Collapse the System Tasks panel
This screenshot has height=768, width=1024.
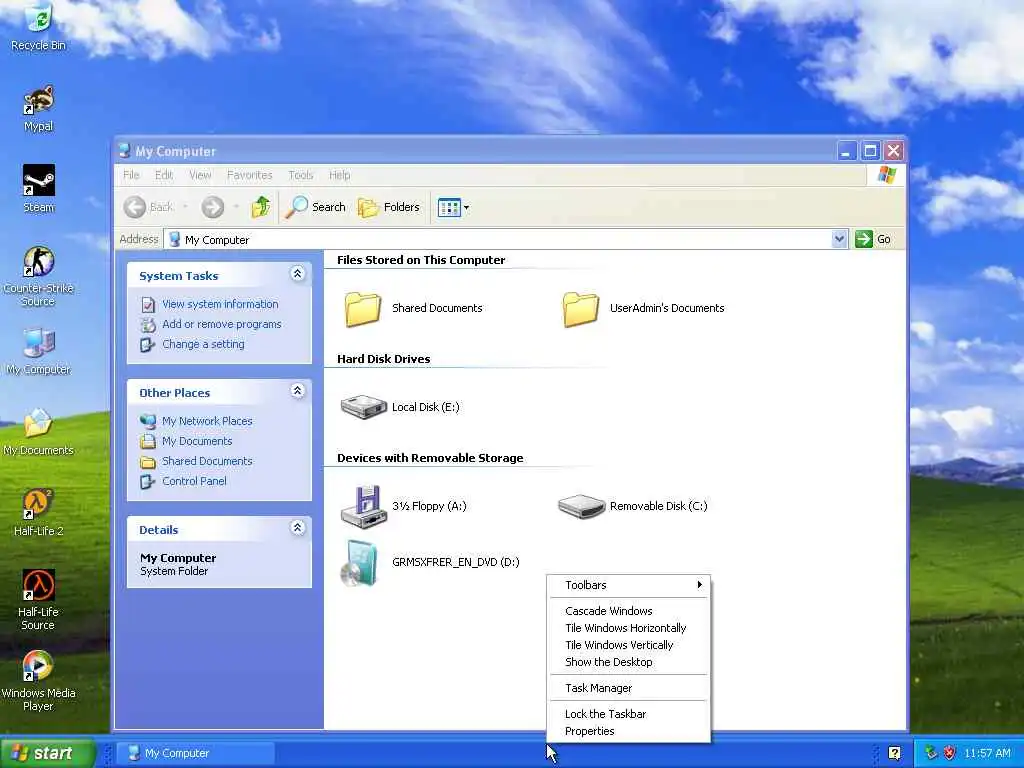click(297, 274)
